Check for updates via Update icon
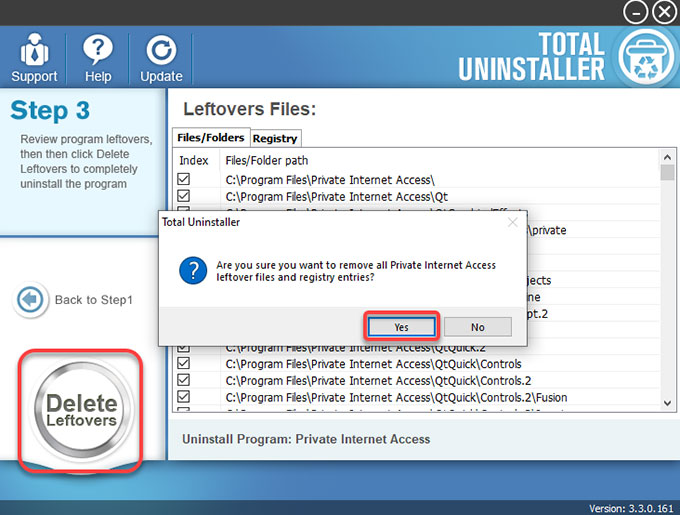The height and width of the screenshot is (515, 680). point(161,58)
